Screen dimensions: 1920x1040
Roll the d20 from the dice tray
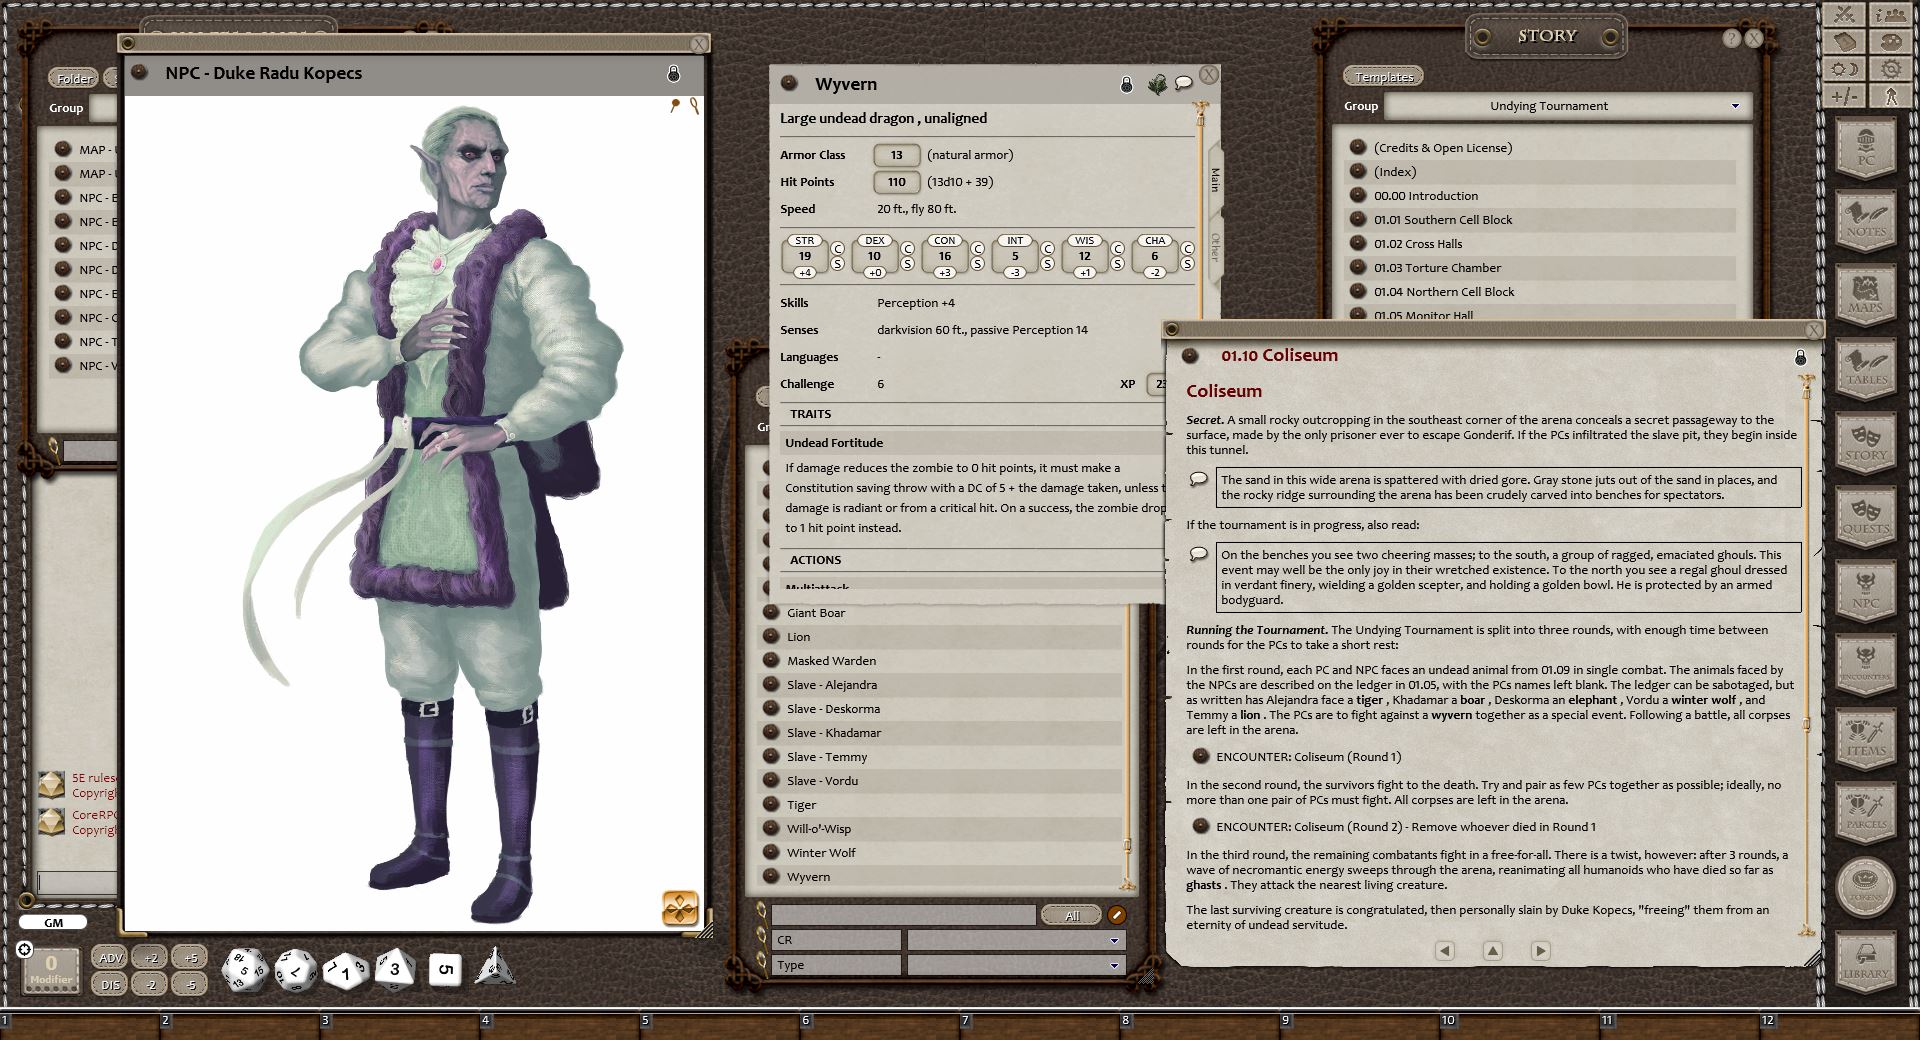coord(244,971)
